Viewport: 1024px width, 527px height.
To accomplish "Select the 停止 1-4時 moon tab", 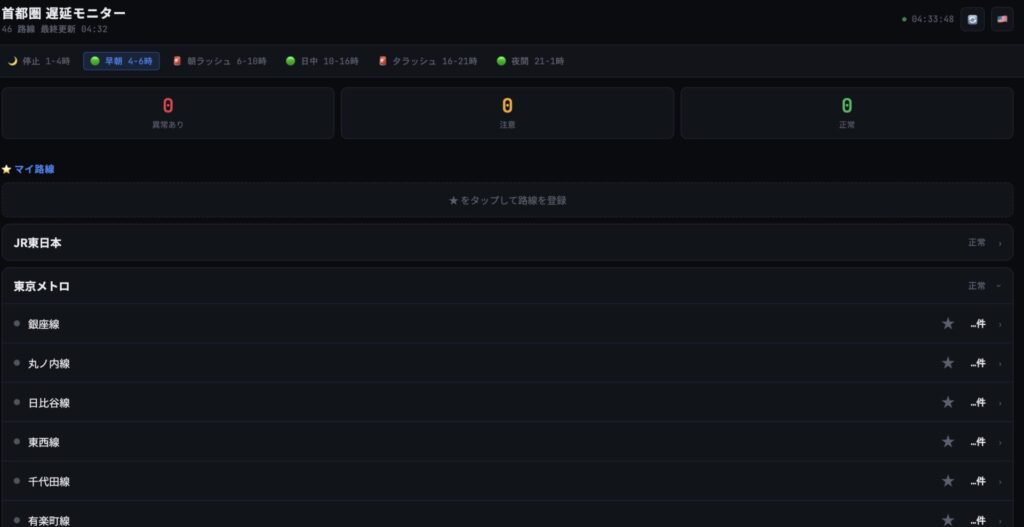I will tap(39, 61).
